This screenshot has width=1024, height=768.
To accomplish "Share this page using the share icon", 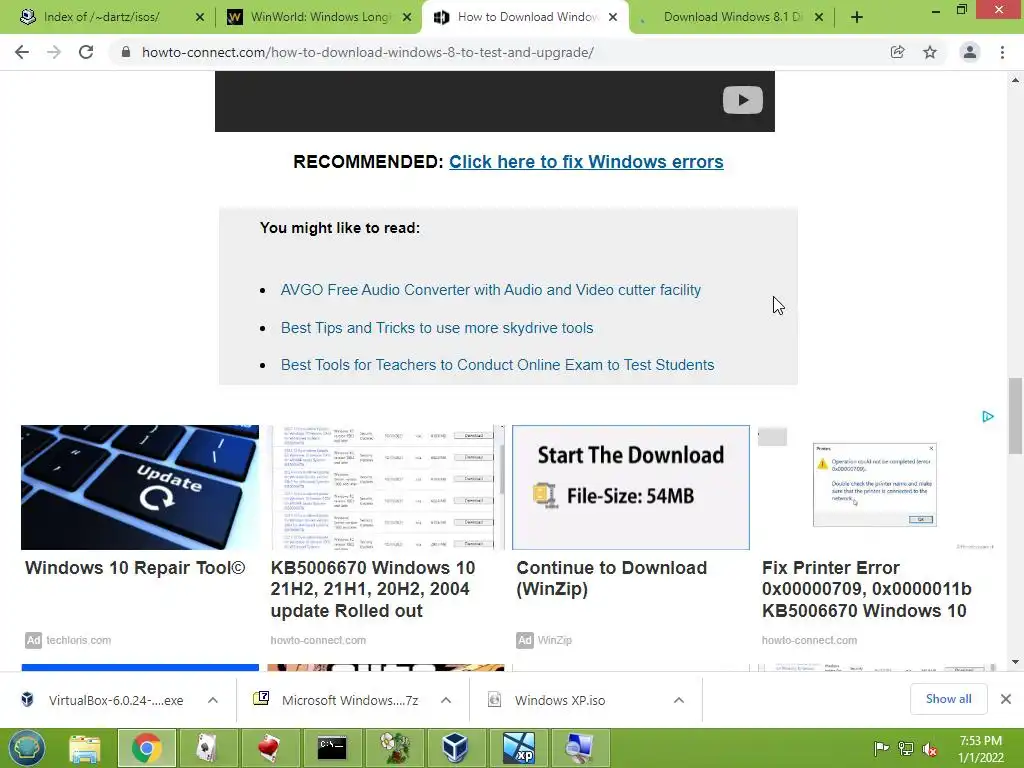I will click(897, 52).
